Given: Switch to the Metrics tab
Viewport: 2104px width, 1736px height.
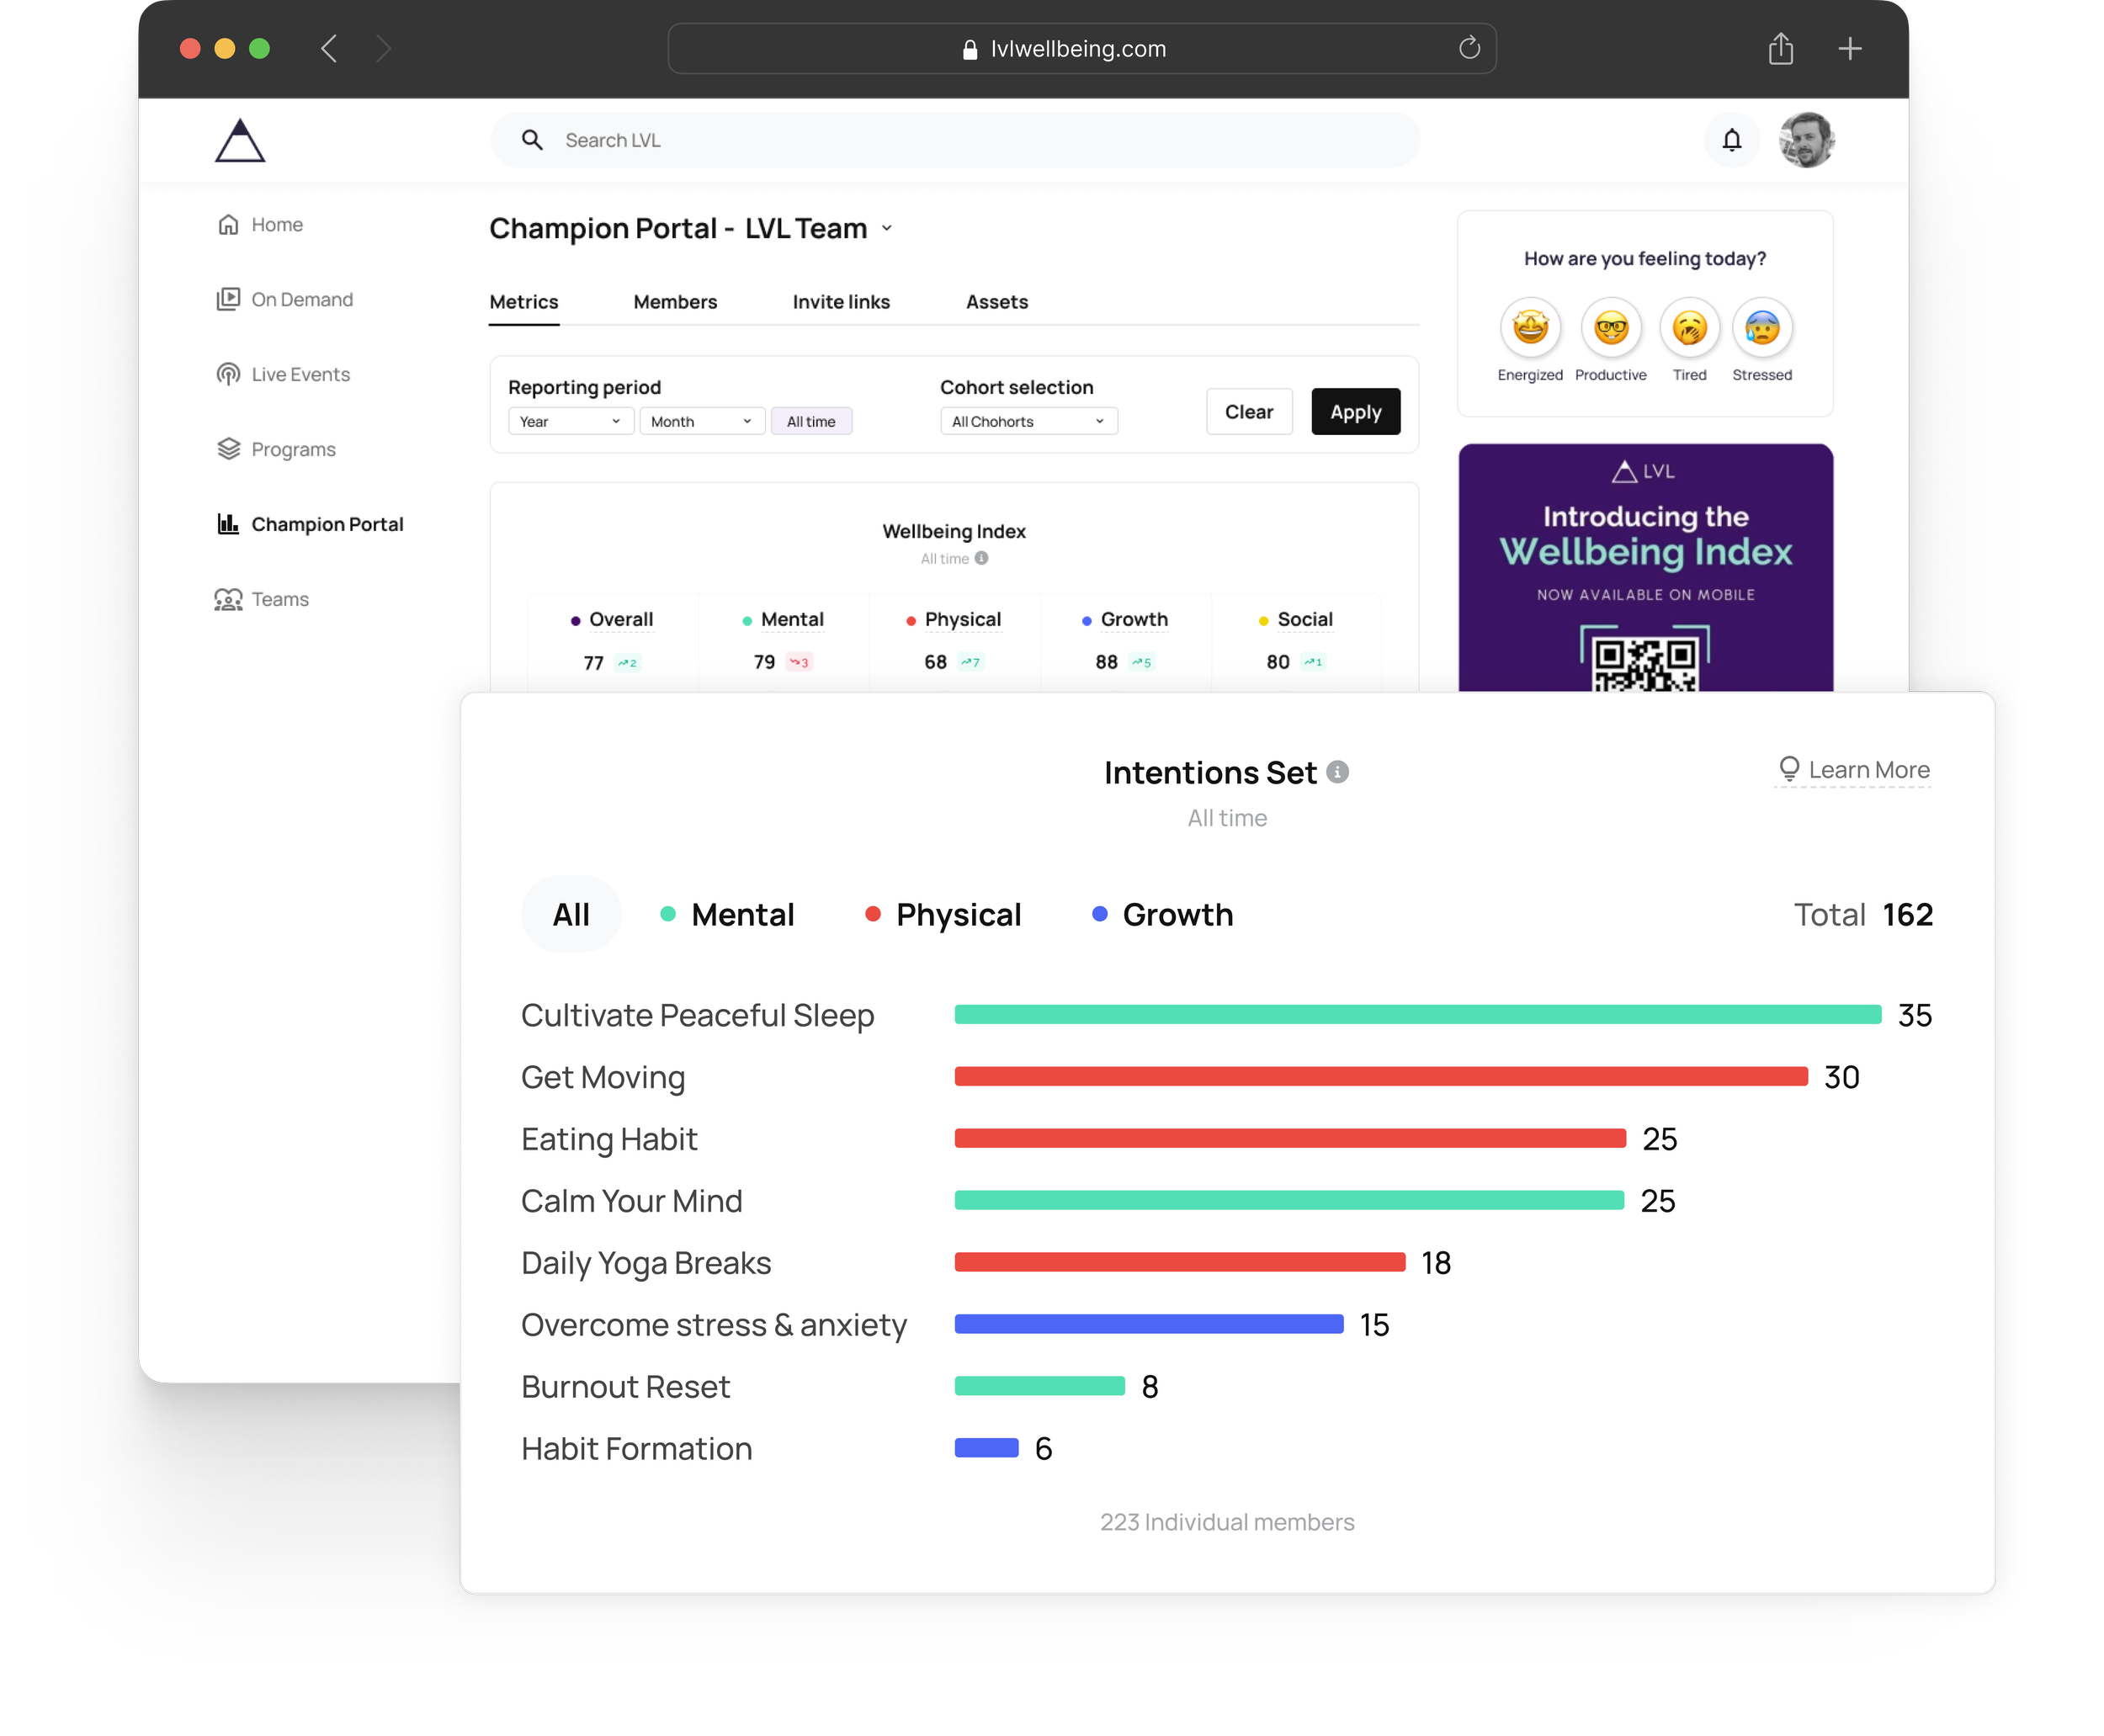Looking at the screenshot, I should pyautogui.click(x=524, y=302).
